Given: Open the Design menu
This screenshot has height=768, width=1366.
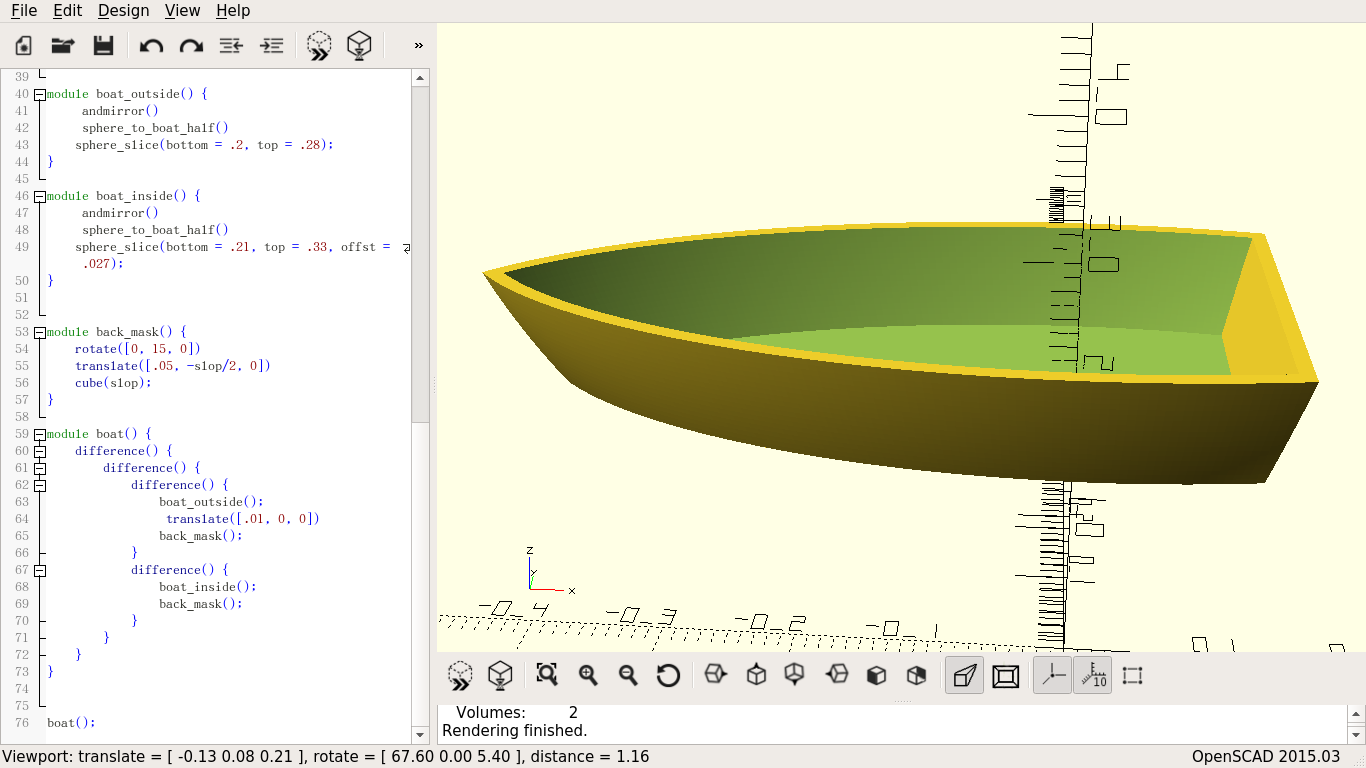Looking at the screenshot, I should (x=123, y=10).
